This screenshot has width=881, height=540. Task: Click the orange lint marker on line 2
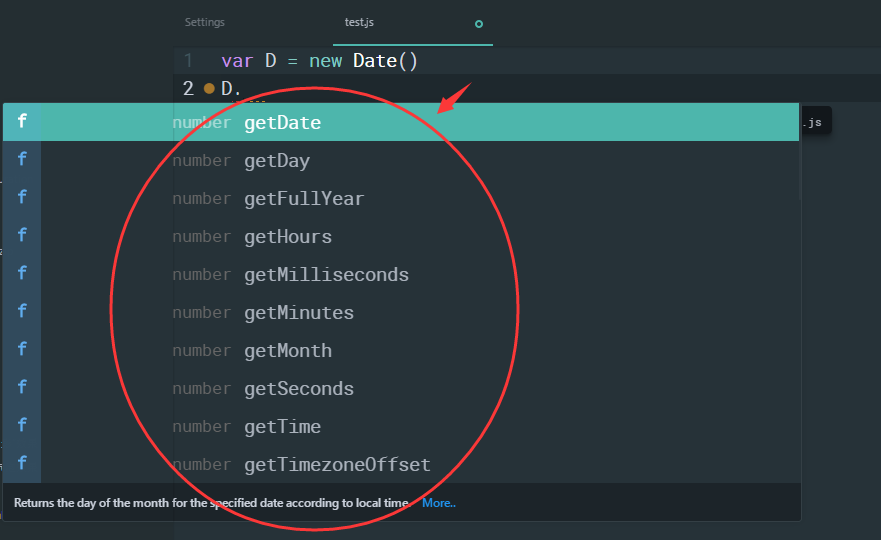209,88
